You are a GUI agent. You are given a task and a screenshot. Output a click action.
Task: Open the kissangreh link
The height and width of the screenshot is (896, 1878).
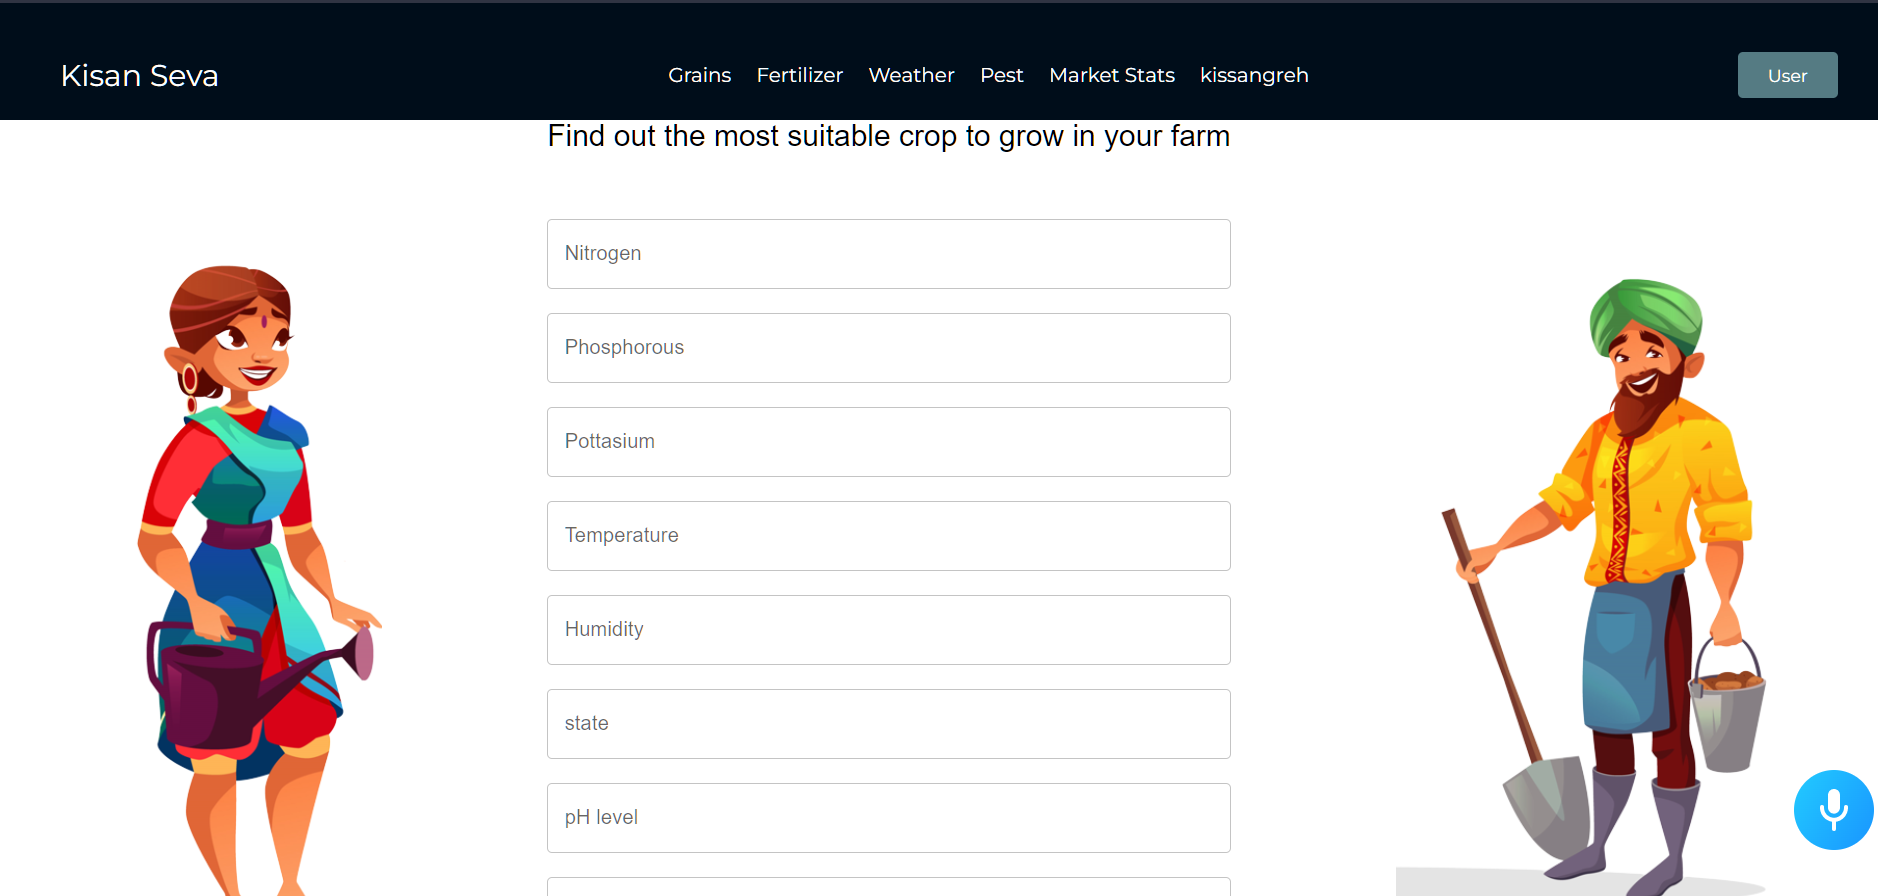click(x=1254, y=75)
